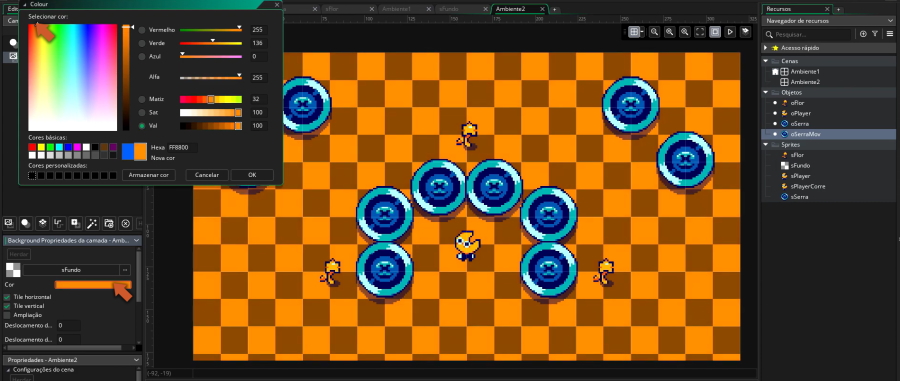Click the Hexa colour code field
Image resolution: width=900 pixels, height=381 pixels.
point(182,147)
